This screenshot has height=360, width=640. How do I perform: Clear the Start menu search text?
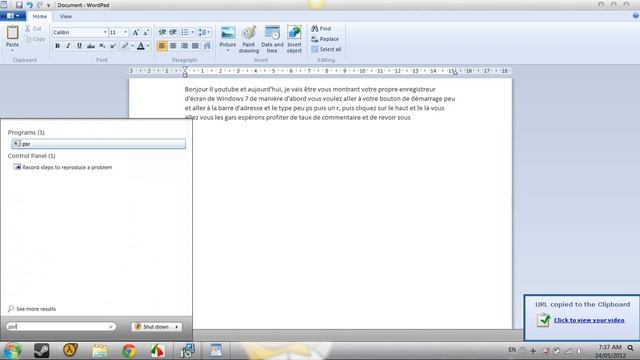click(x=111, y=327)
